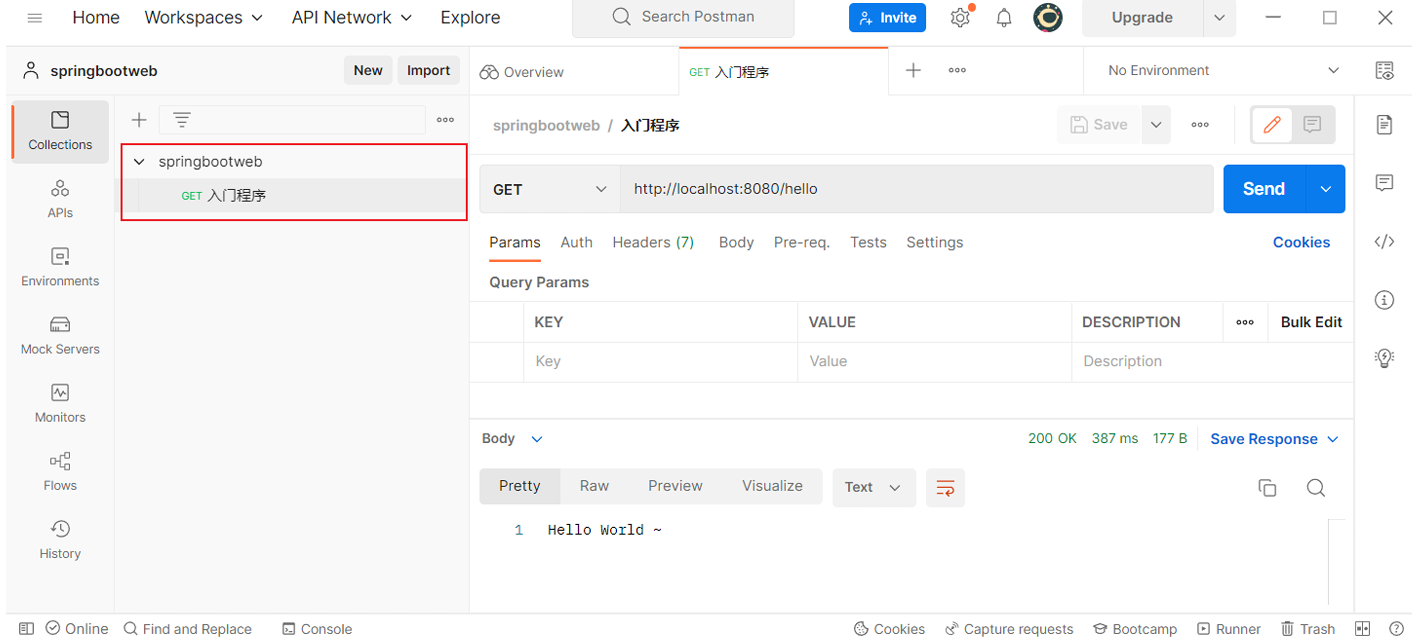
Task: Open Send options dropdown arrow
Action: (x=1326, y=189)
